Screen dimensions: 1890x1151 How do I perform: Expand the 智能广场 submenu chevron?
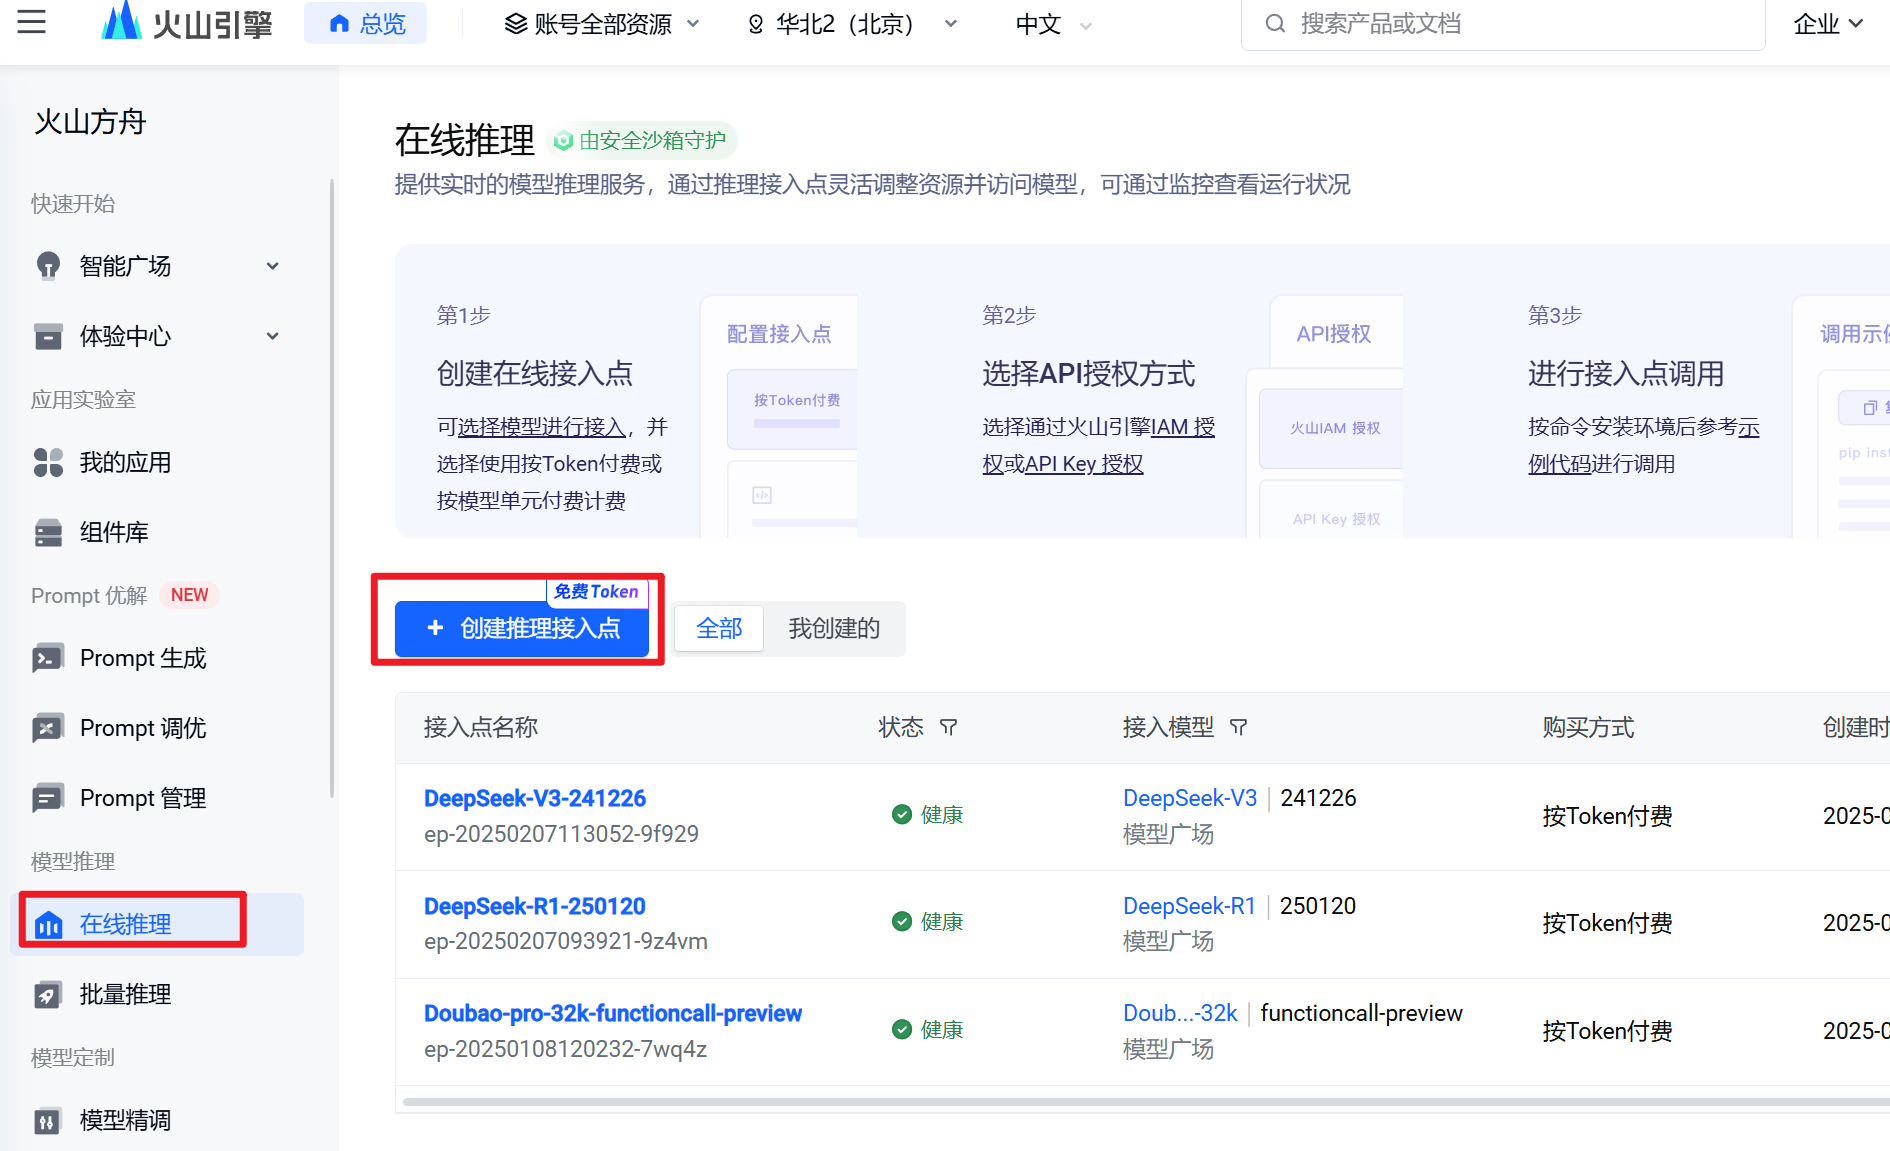point(272,266)
